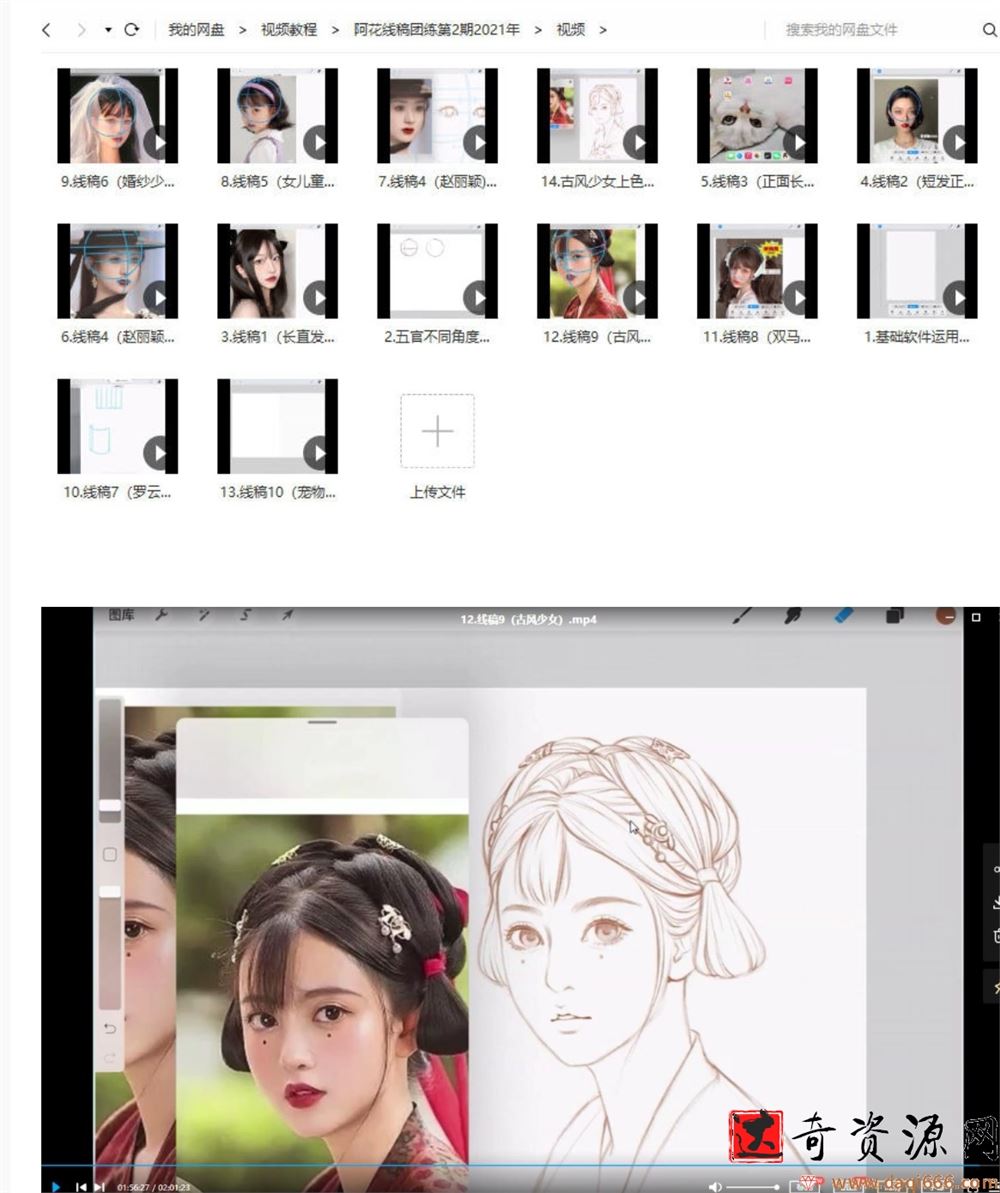Image resolution: width=1000 pixels, height=1193 pixels.
Task: Adjust the brush size sidebar slider
Action: 110,761
